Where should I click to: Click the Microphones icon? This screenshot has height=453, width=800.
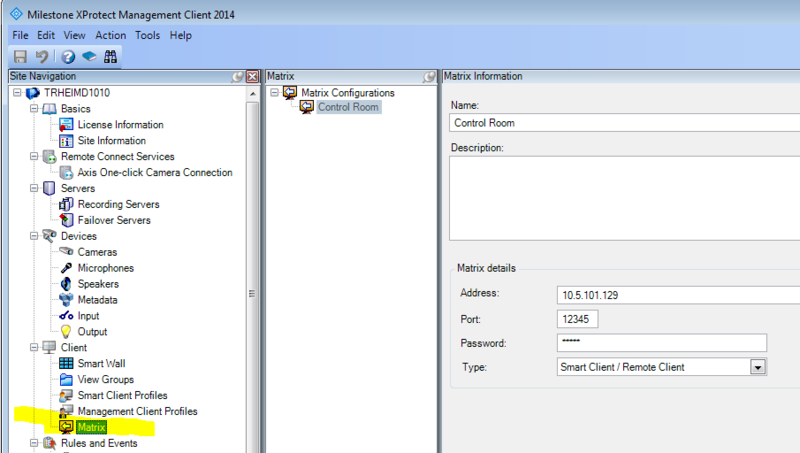pos(66,268)
